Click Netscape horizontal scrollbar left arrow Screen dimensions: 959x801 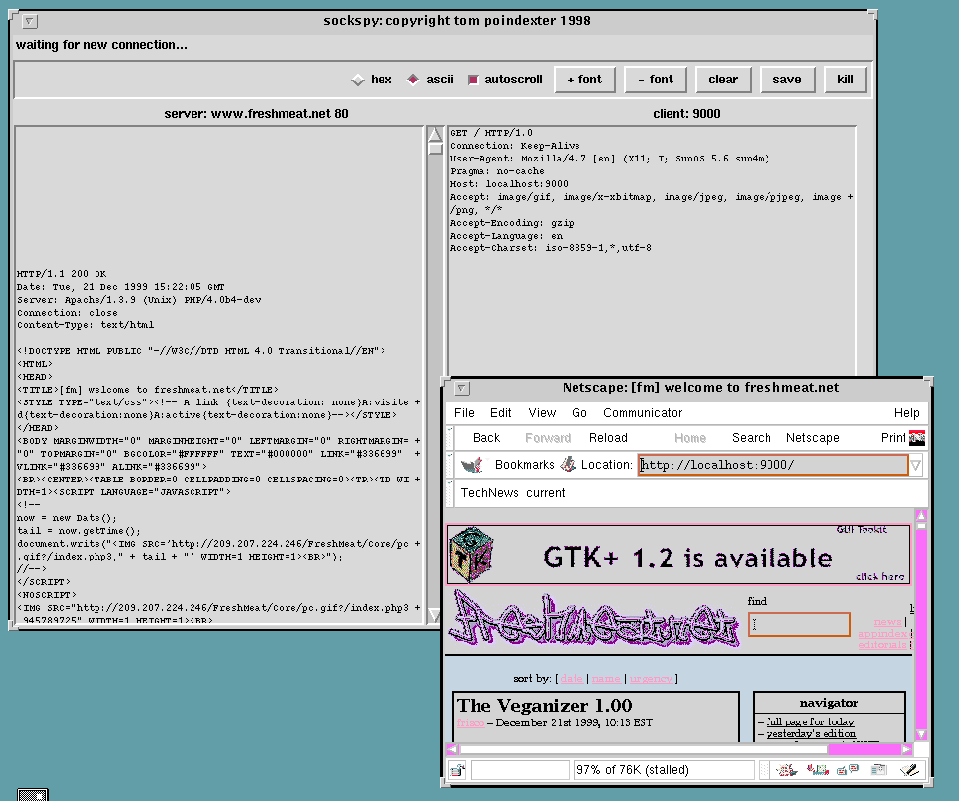coord(452,749)
